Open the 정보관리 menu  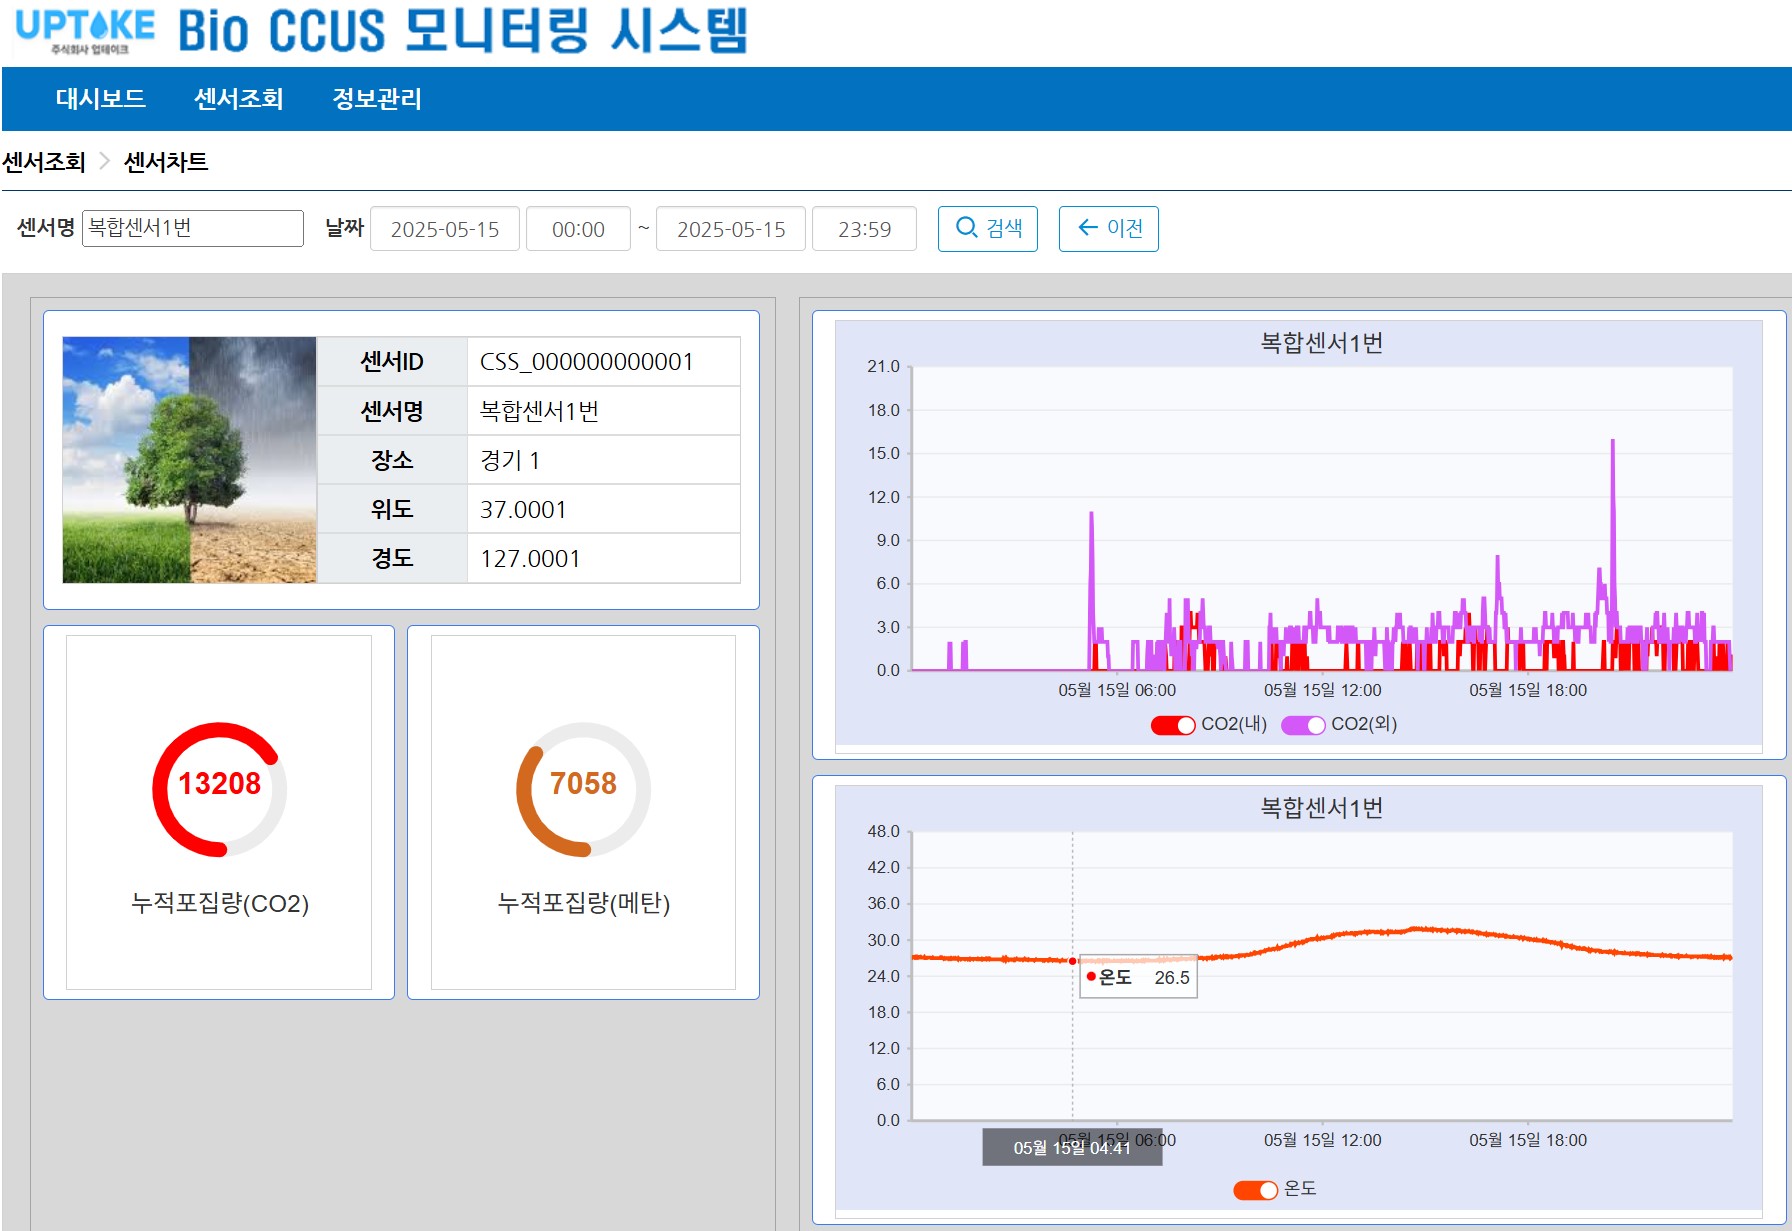pos(377,99)
